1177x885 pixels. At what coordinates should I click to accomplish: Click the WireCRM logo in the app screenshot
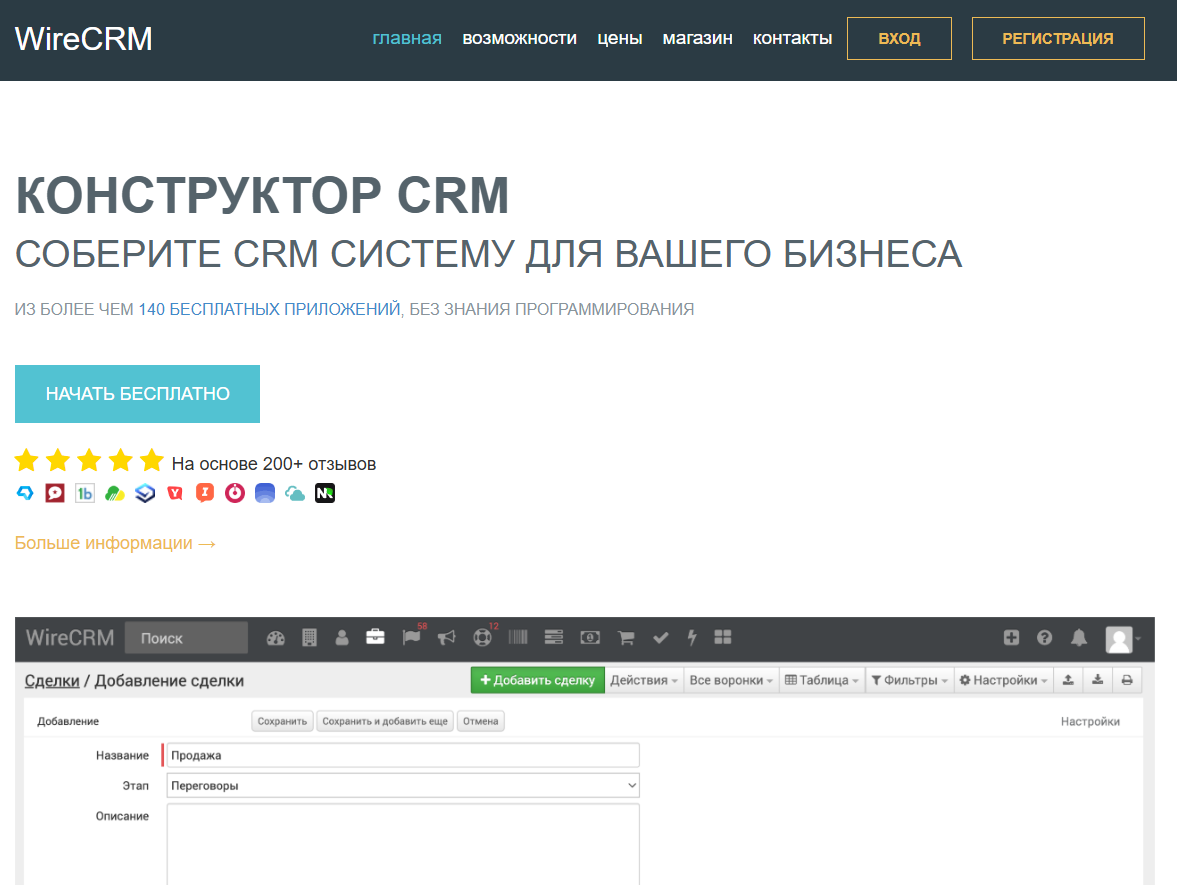pyautogui.click(x=70, y=638)
